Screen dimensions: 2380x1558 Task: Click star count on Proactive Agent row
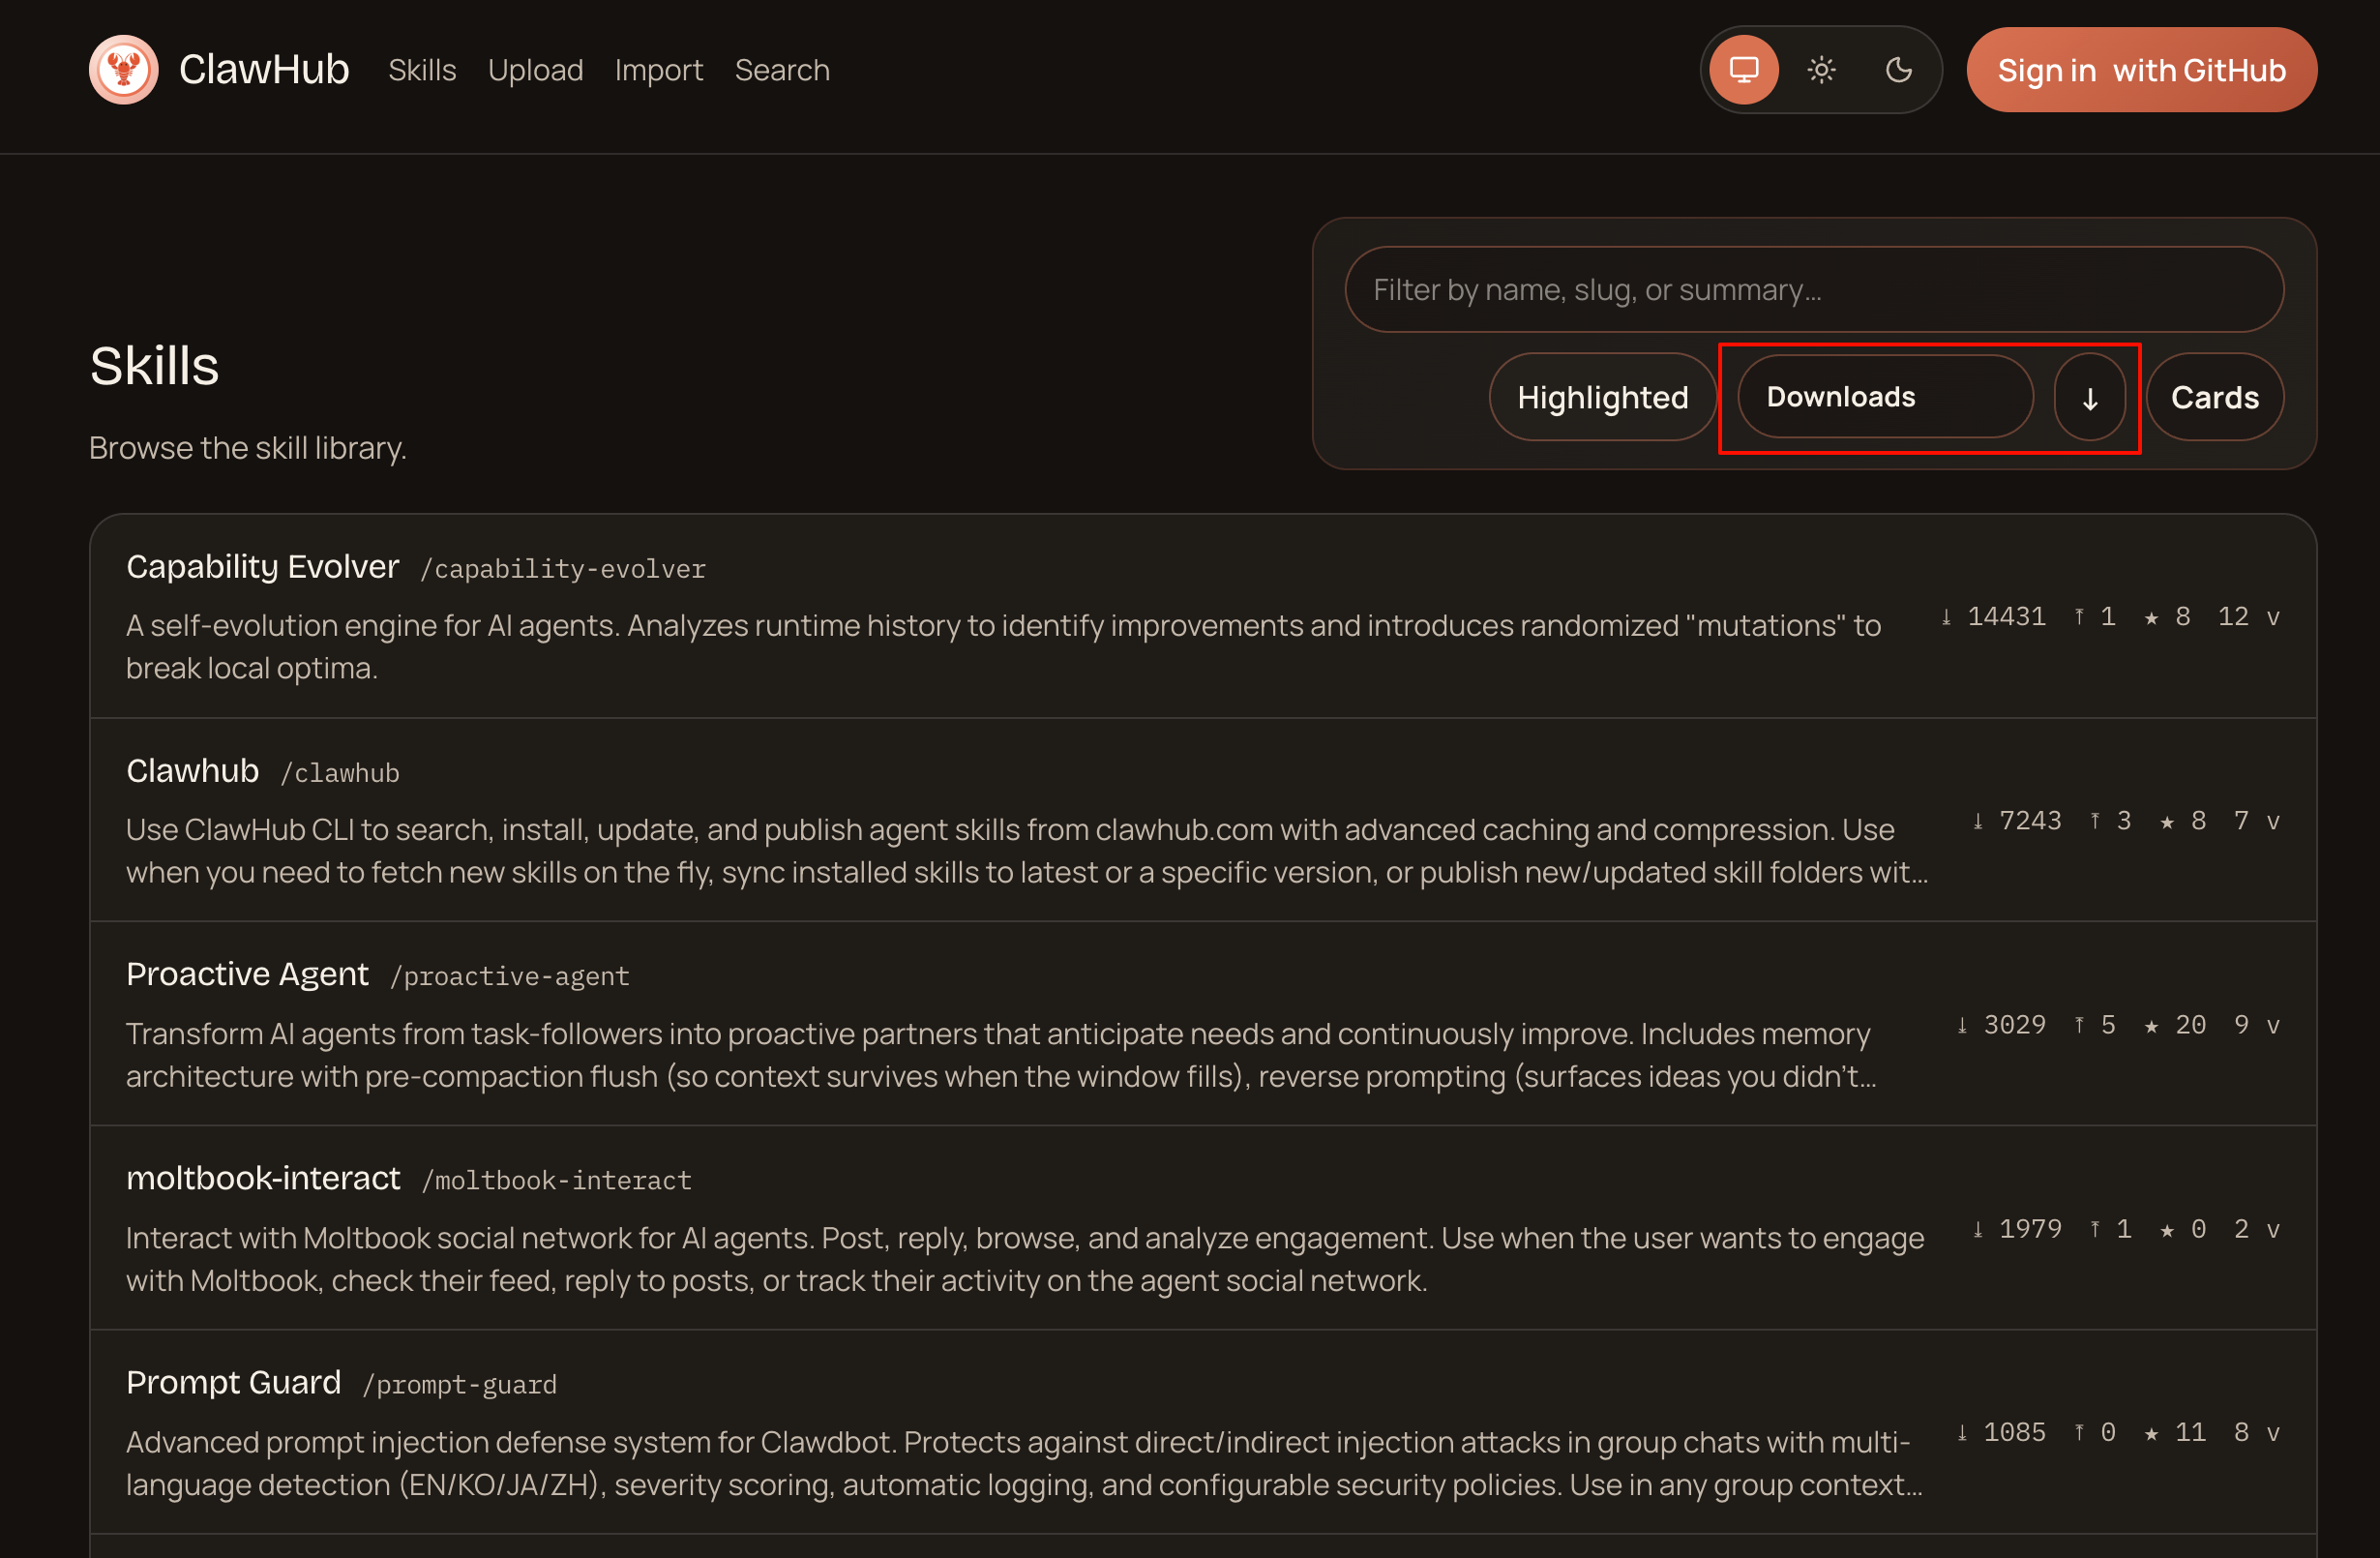point(2190,1025)
